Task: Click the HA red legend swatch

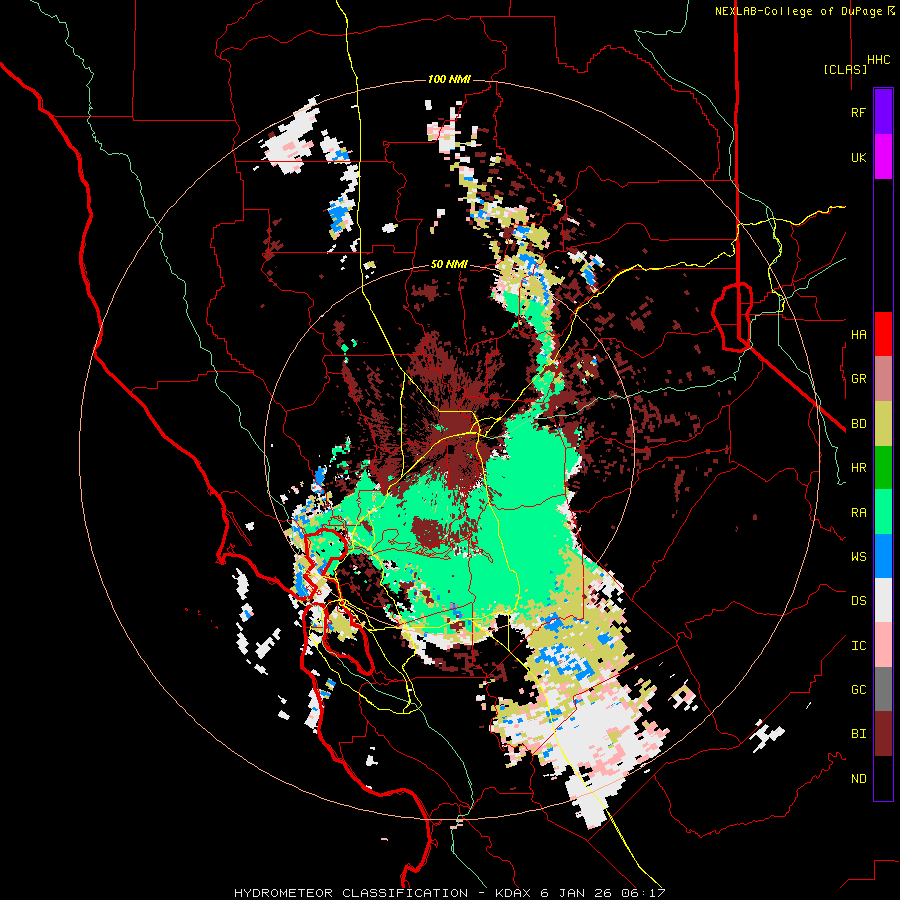Action: point(883,334)
